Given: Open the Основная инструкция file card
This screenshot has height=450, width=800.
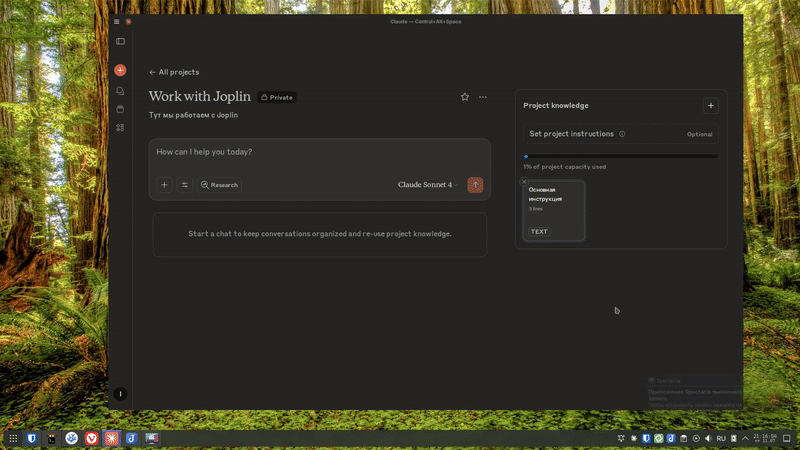Looking at the screenshot, I should (x=554, y=211).
